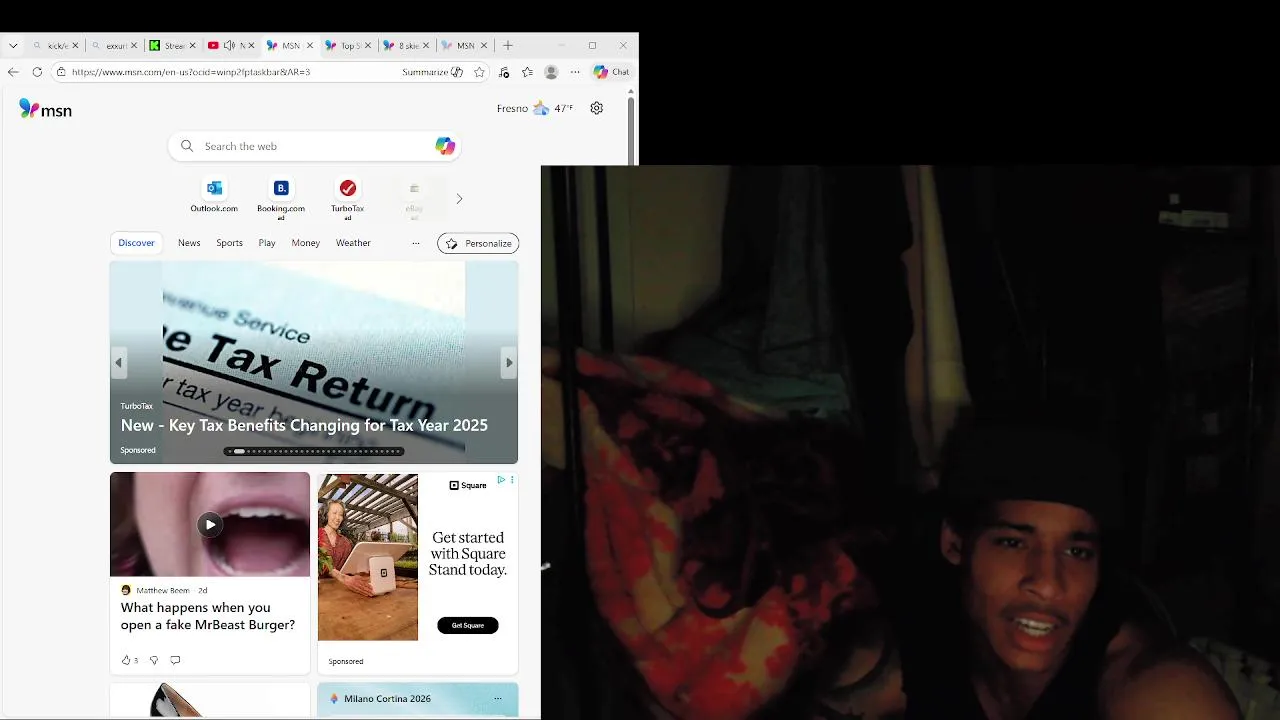Open the browser profile avatar
The image size is (1280, 720).
[551, 72]
